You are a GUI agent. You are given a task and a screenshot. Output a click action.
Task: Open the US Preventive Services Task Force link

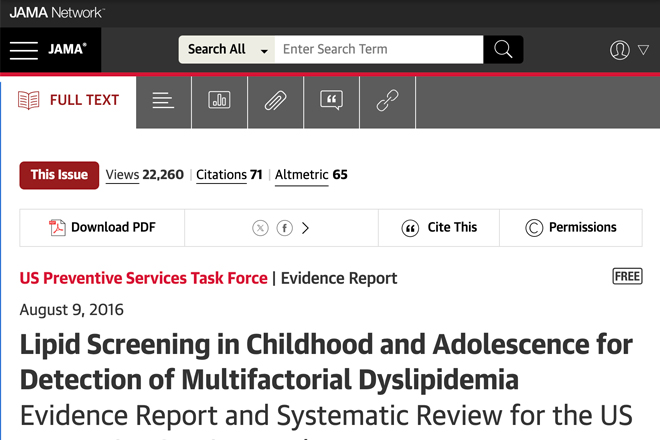[144, 278]
